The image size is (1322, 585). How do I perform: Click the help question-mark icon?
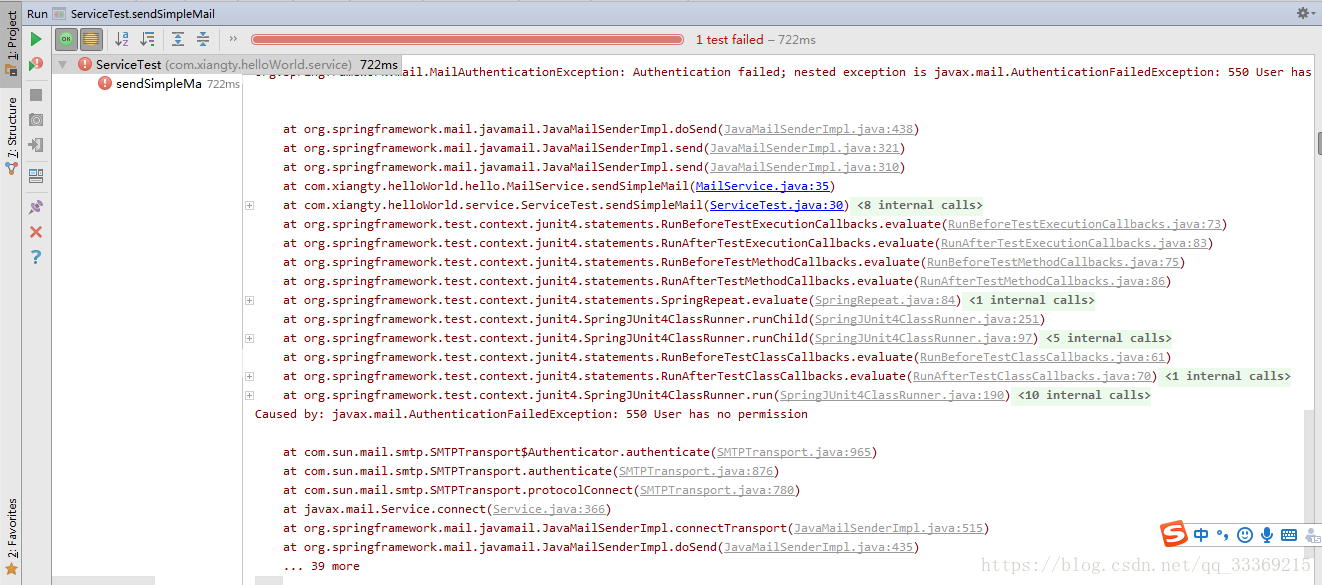[x=36, y=256]
